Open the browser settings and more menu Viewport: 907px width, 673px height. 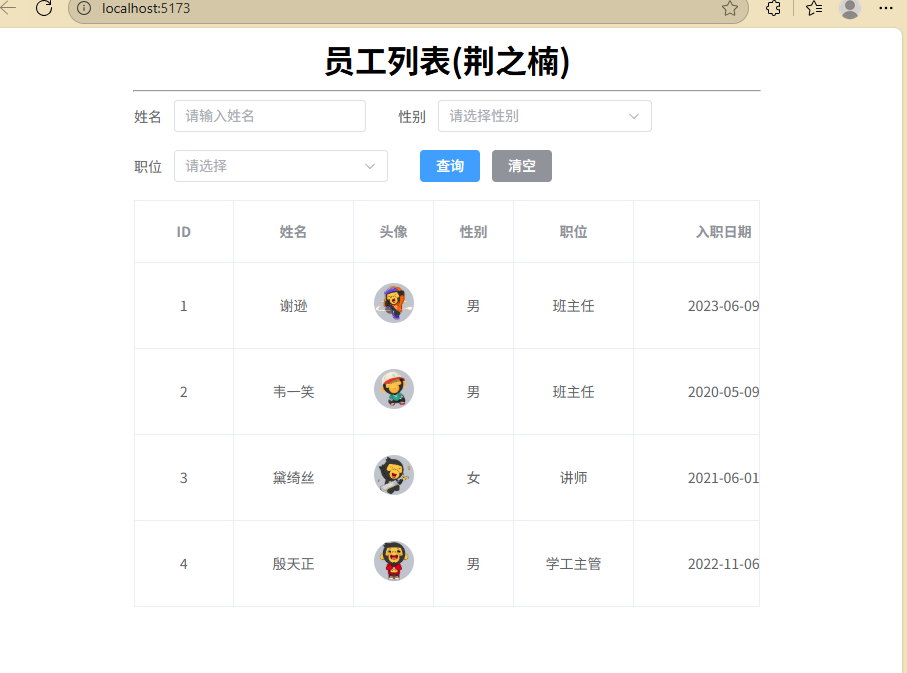coord(886,9)
